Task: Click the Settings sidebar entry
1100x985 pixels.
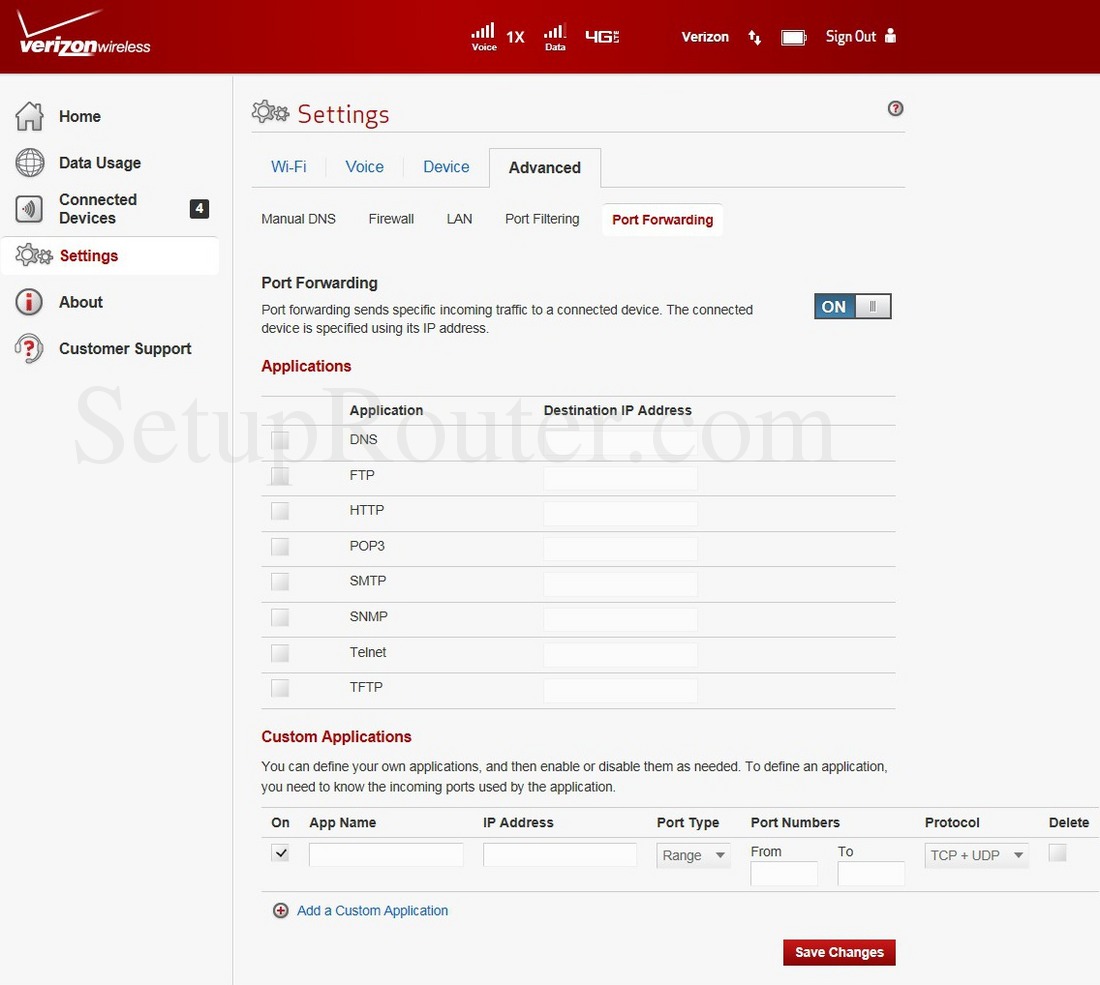Action: (110, 255)
